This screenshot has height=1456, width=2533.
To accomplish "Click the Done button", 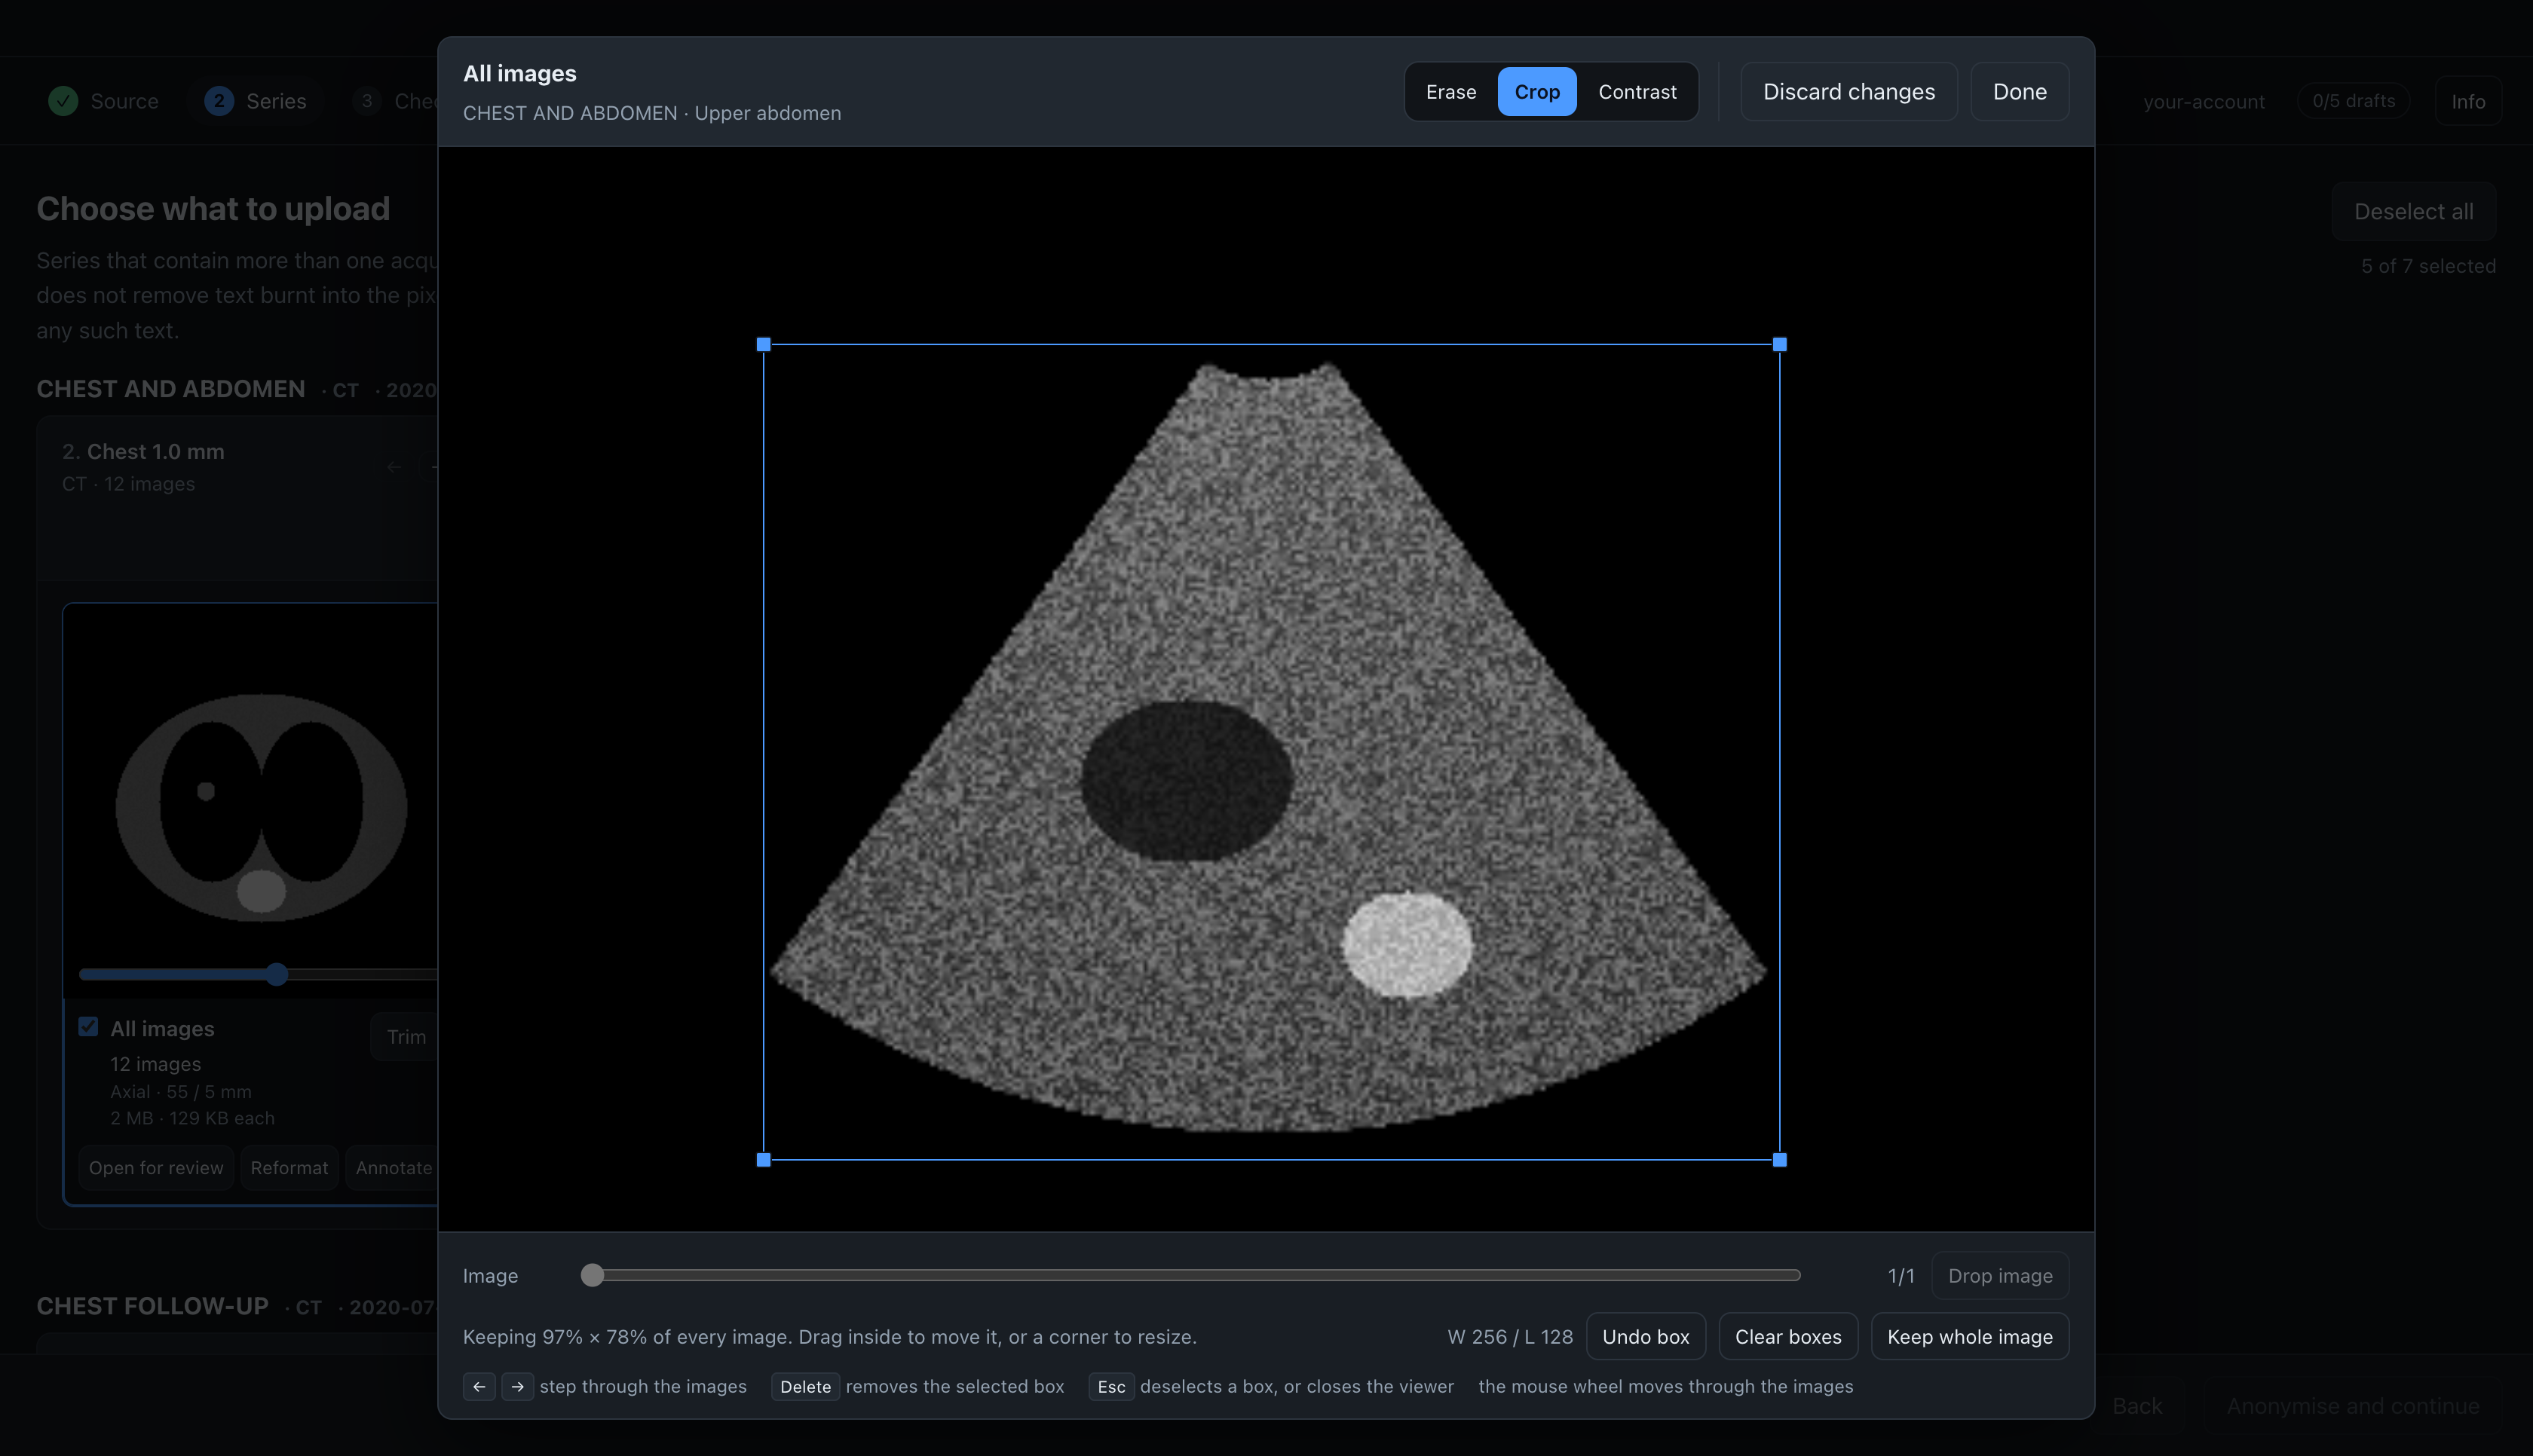I will point(2019,92).
